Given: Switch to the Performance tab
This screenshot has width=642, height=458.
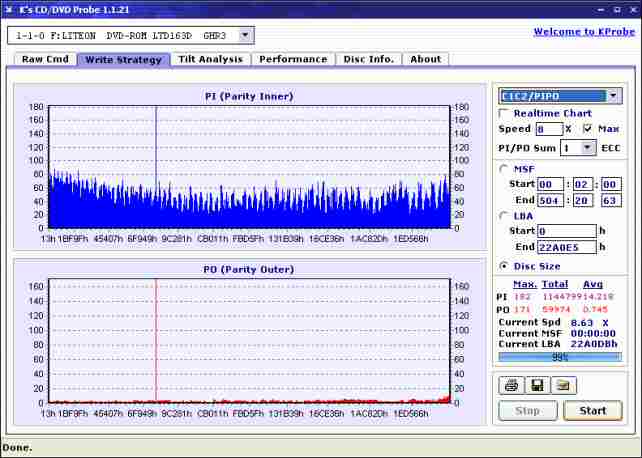Looking at the screenshot, I should tap(293, 59).
